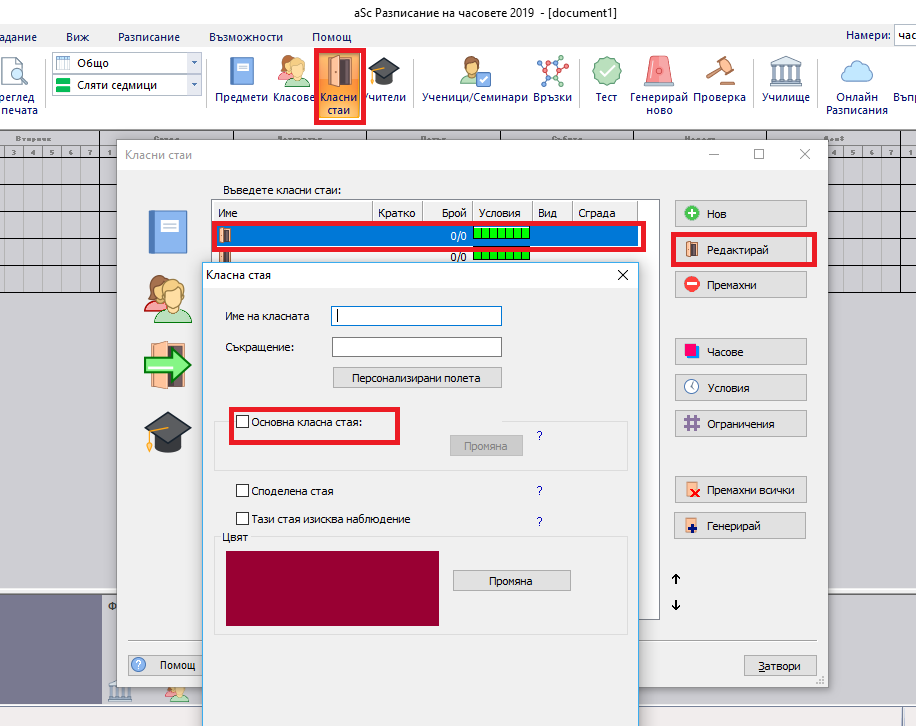This screenshot has width=916, height=726.
Task: Open the Сляти седмици dropdown
Action: click(194, 86)
